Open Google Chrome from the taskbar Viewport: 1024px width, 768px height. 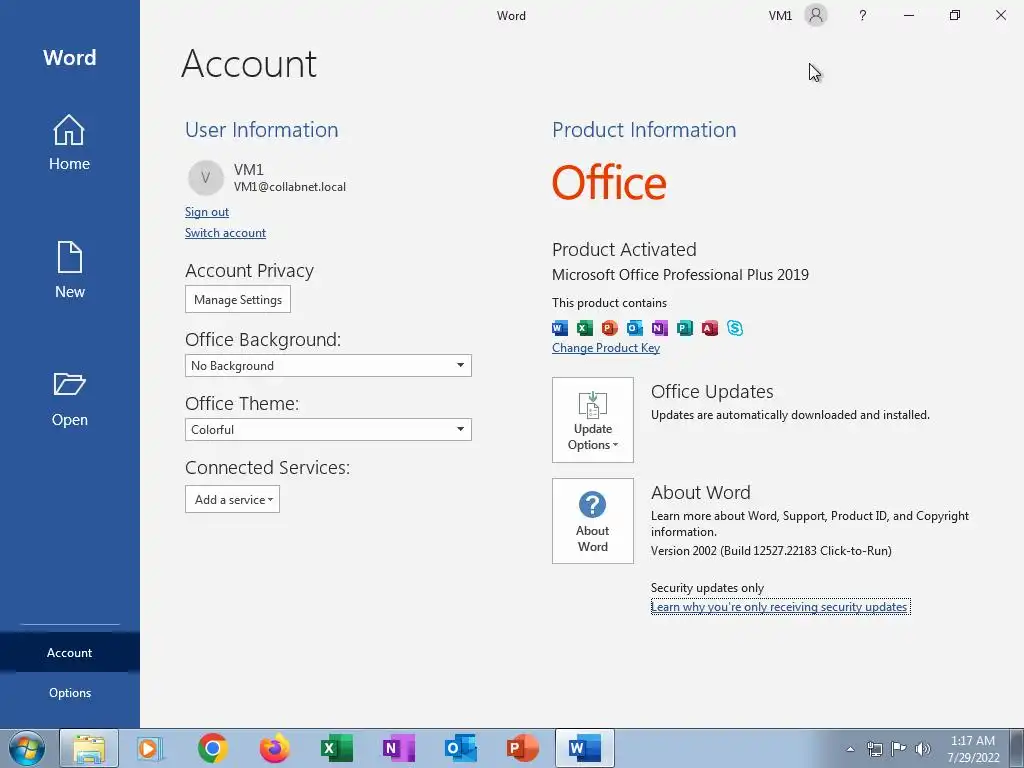point(212,748)
